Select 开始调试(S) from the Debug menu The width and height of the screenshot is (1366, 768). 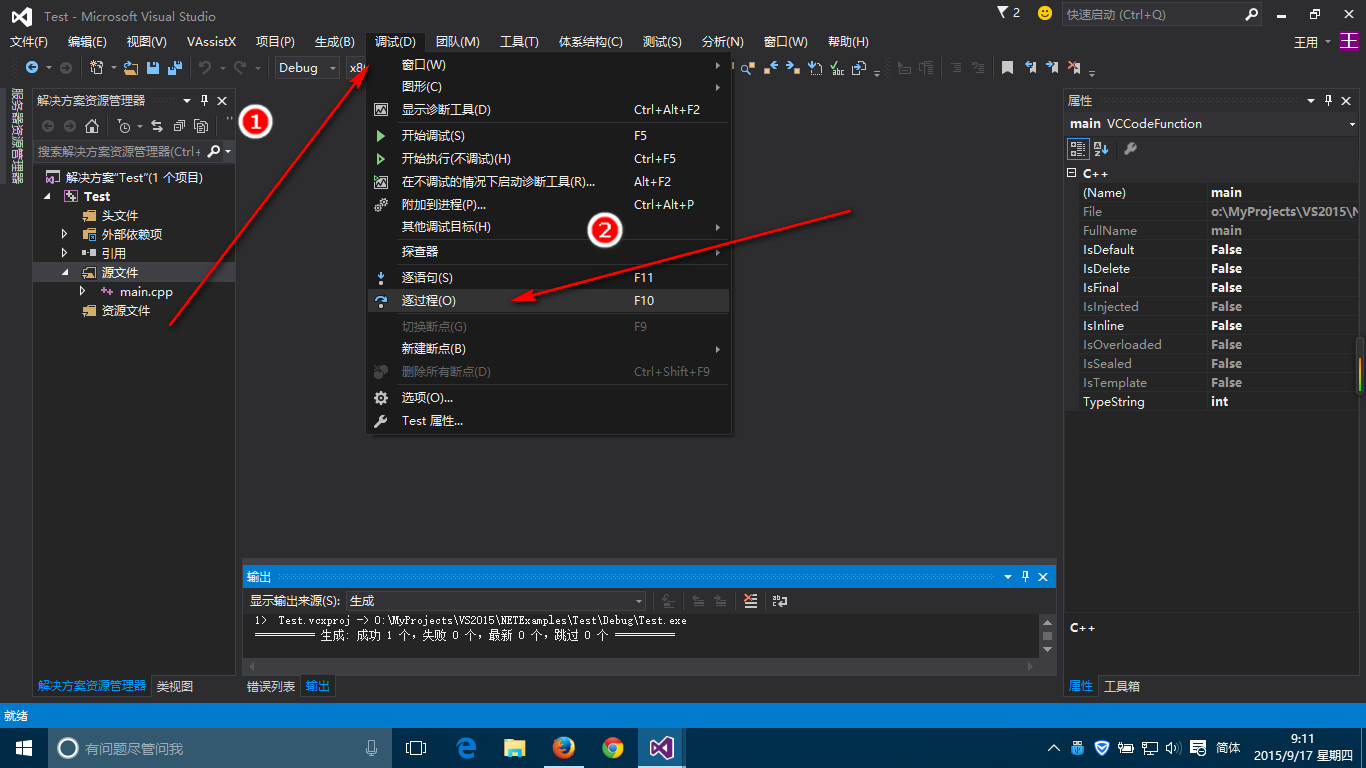click(x=550, y=135)
